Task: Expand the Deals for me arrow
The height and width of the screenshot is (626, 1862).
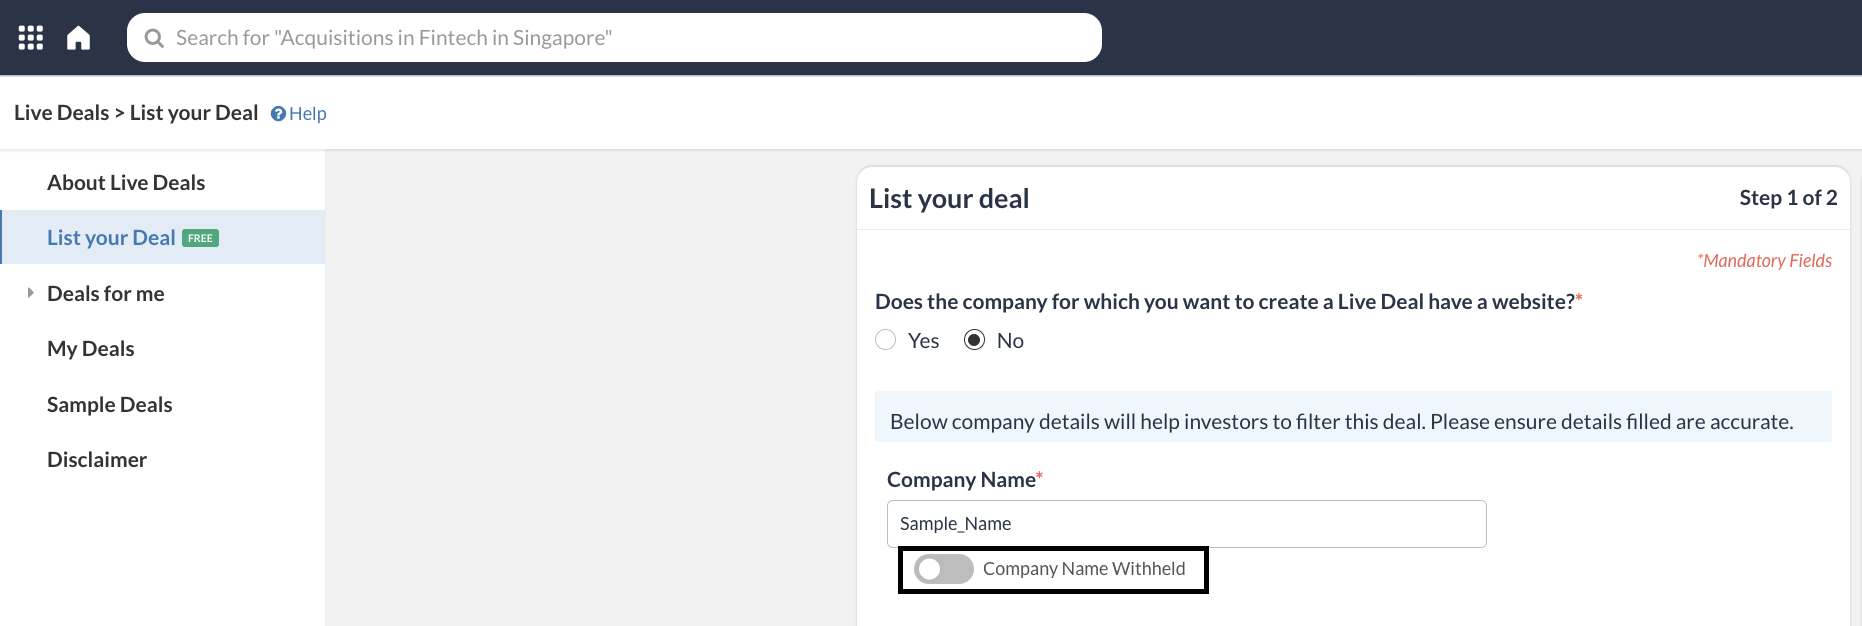Action: tap(30, 293)
